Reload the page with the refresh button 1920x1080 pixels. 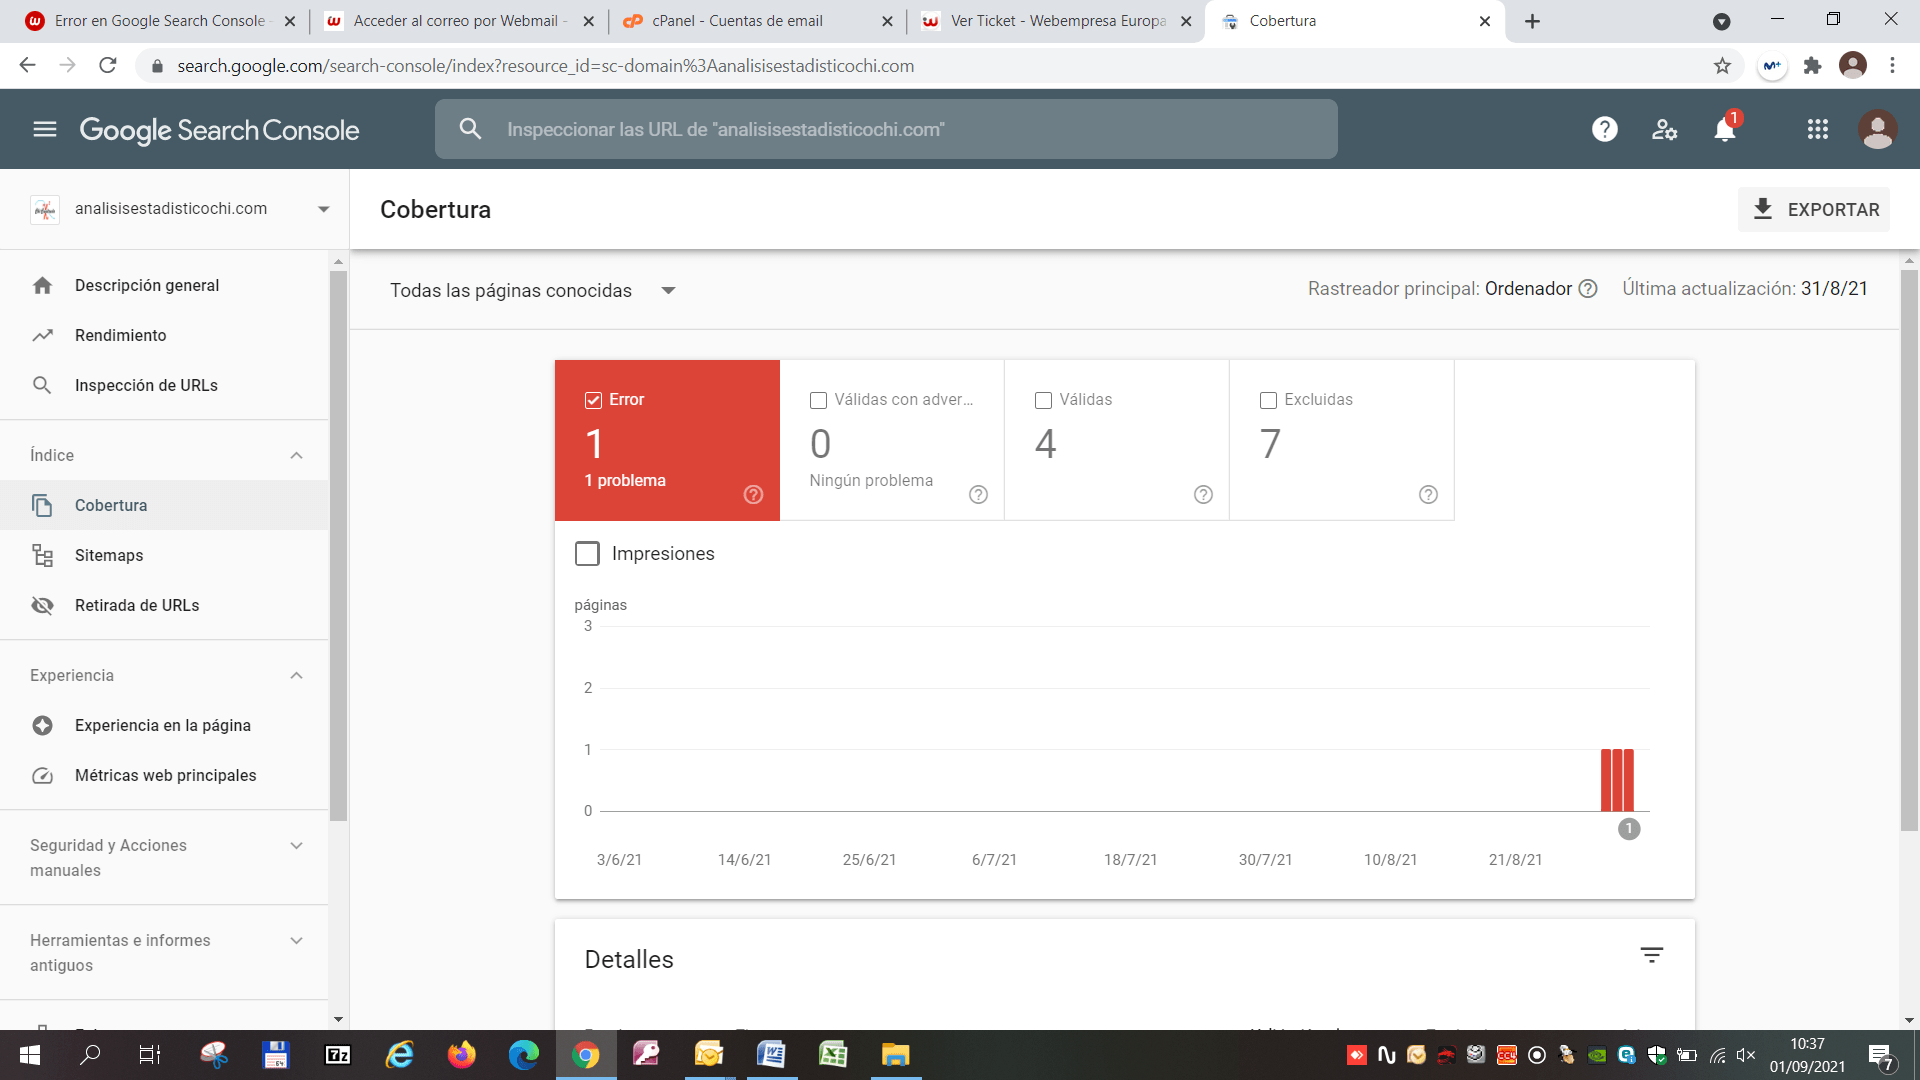(108, 66)
